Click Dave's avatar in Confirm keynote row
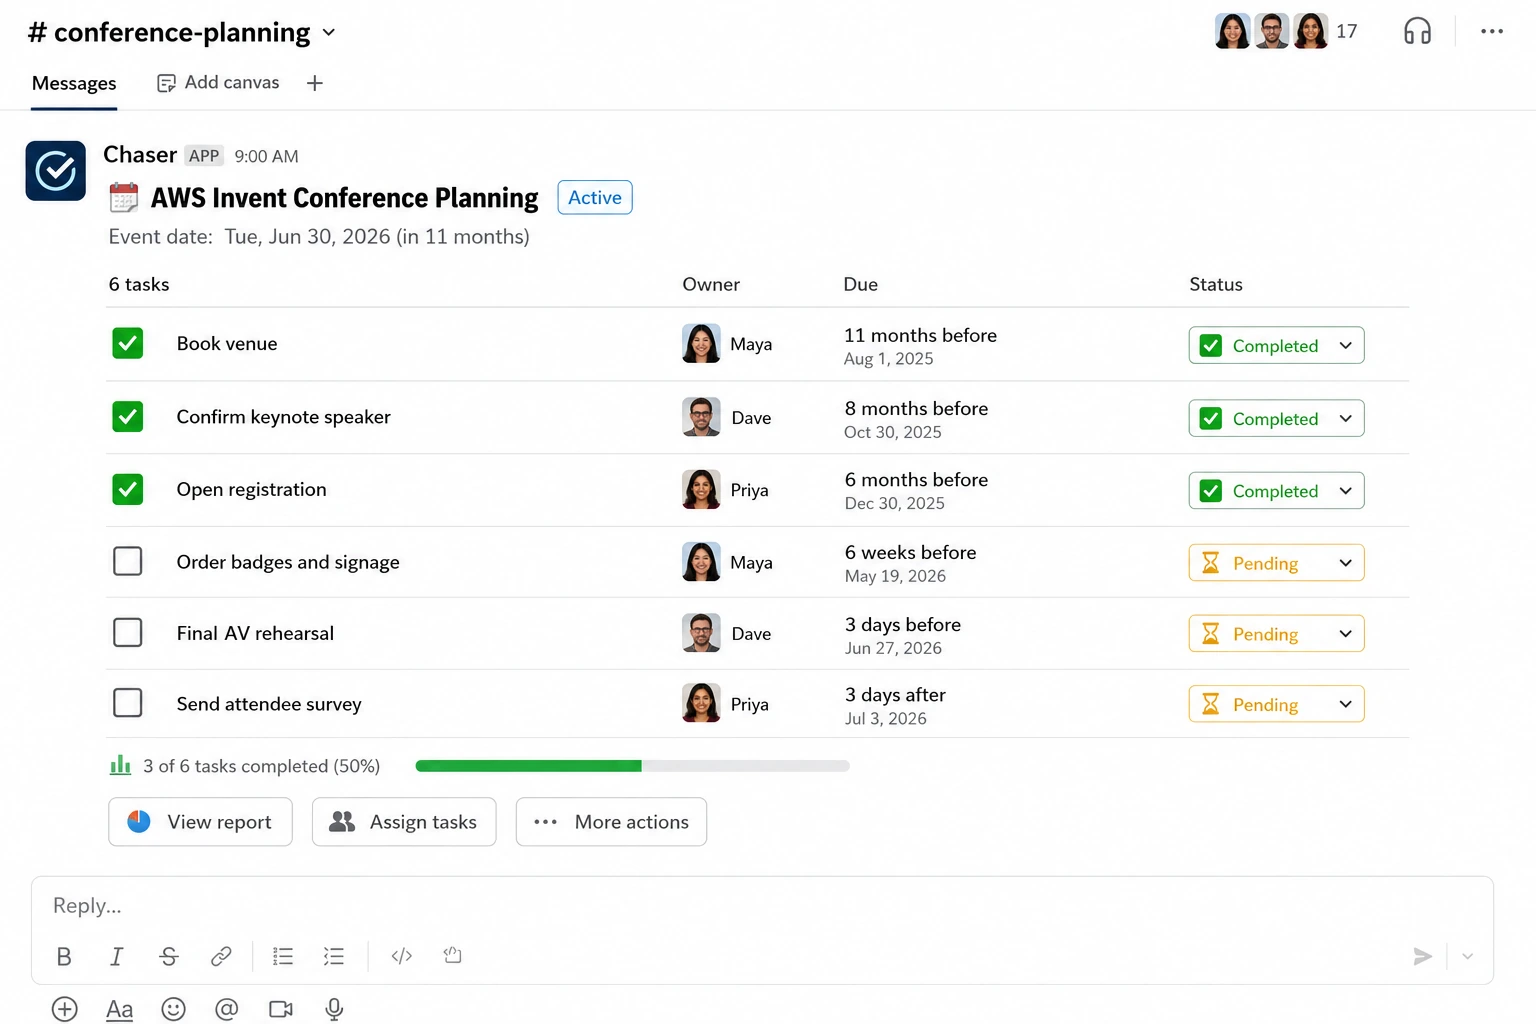The width and height of the screenshot is (1536, 1024). coord(701,417)
